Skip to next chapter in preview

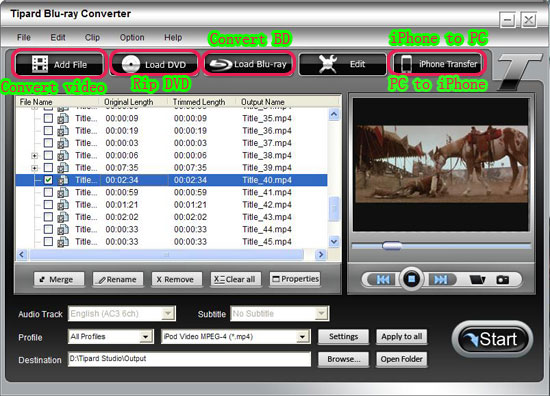[441, 280]
